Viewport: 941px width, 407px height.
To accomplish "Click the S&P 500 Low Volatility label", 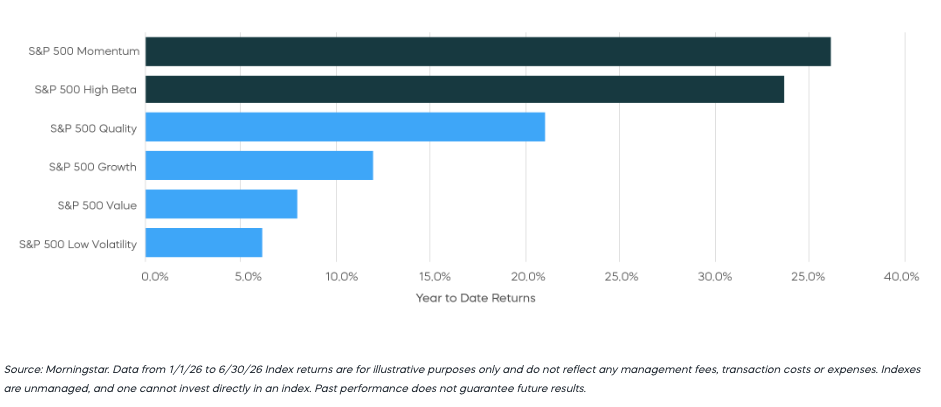I will click(78, 244).
